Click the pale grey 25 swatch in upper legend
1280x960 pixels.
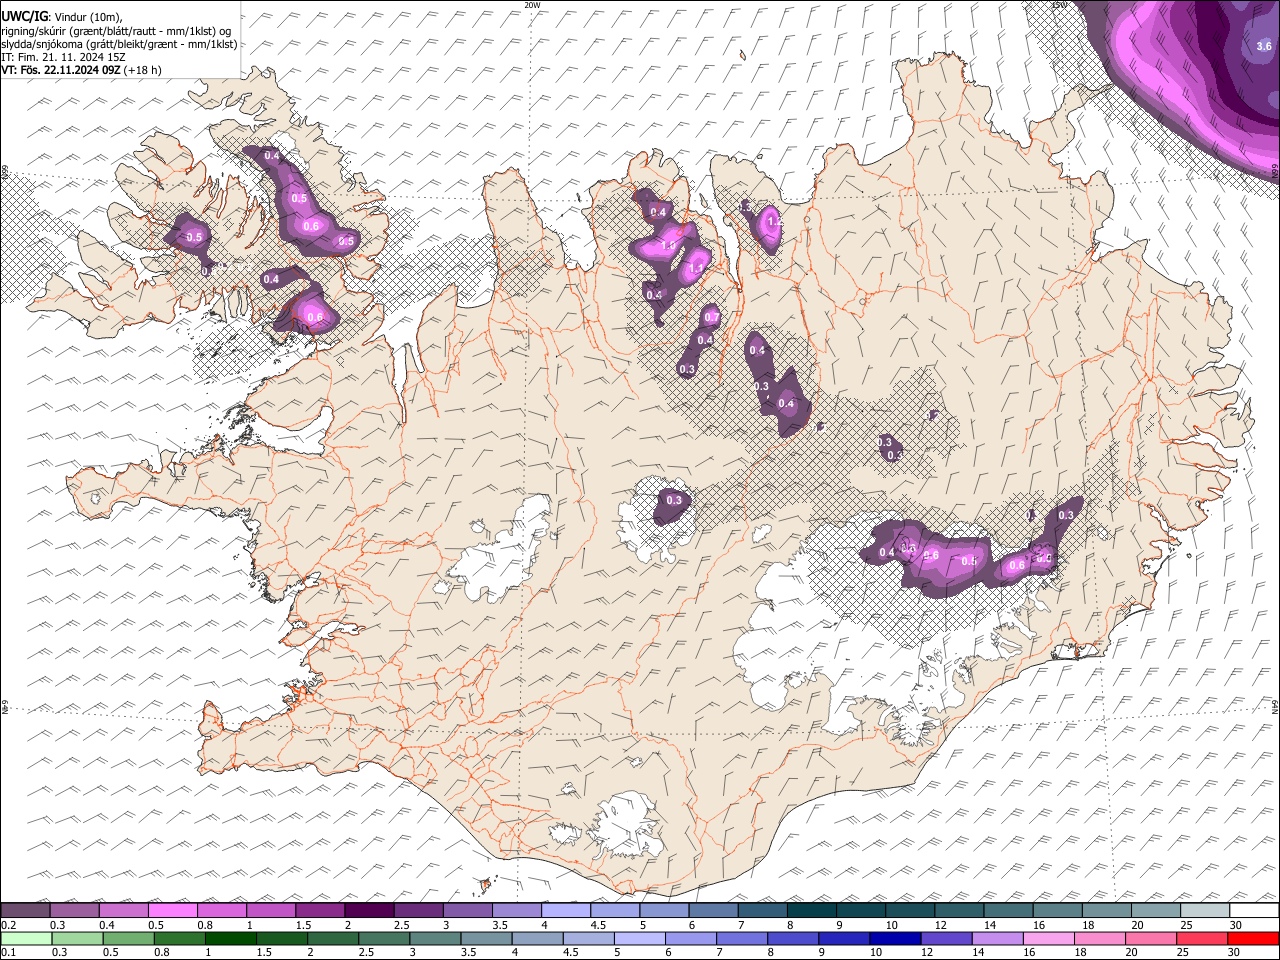click(x=1204, y=911)
